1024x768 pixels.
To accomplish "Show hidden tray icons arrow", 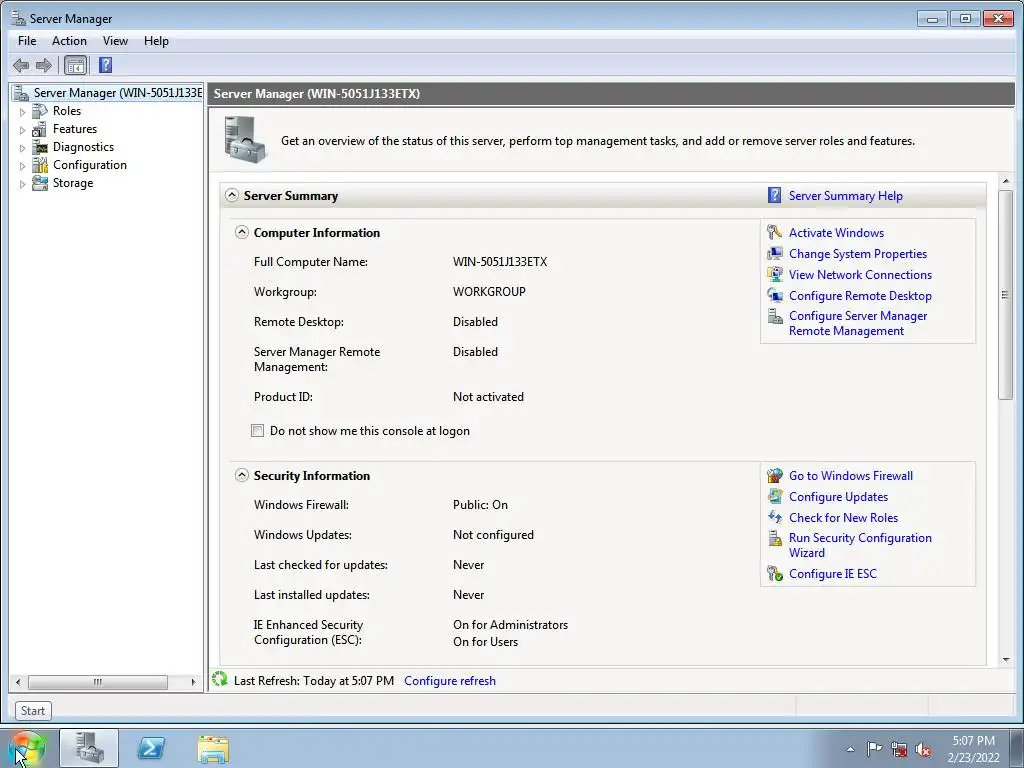I will point(850,749).
